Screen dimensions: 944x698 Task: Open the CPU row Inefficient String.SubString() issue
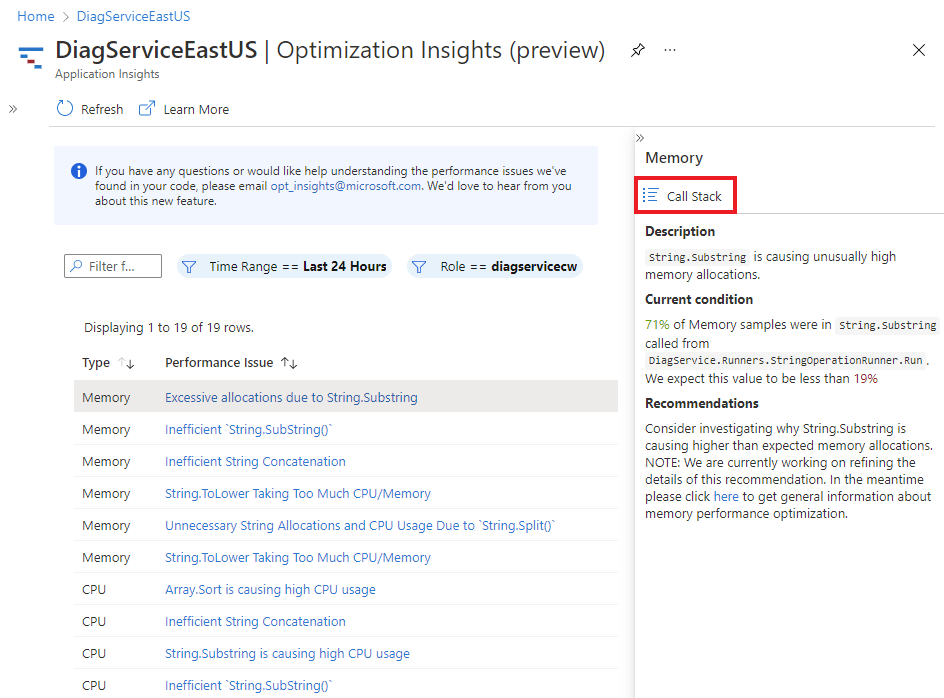[x=248, y=685]
